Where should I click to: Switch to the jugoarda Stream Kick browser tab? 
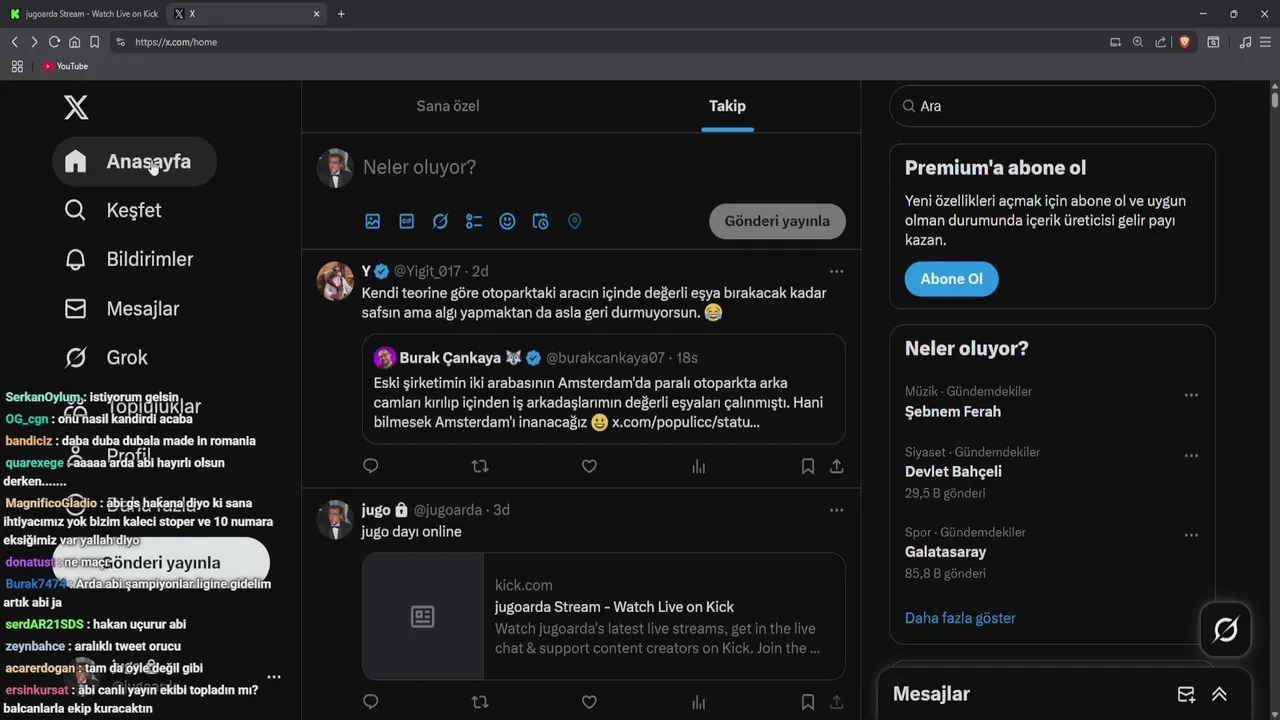pyautogui.click(x=84, y=14)
